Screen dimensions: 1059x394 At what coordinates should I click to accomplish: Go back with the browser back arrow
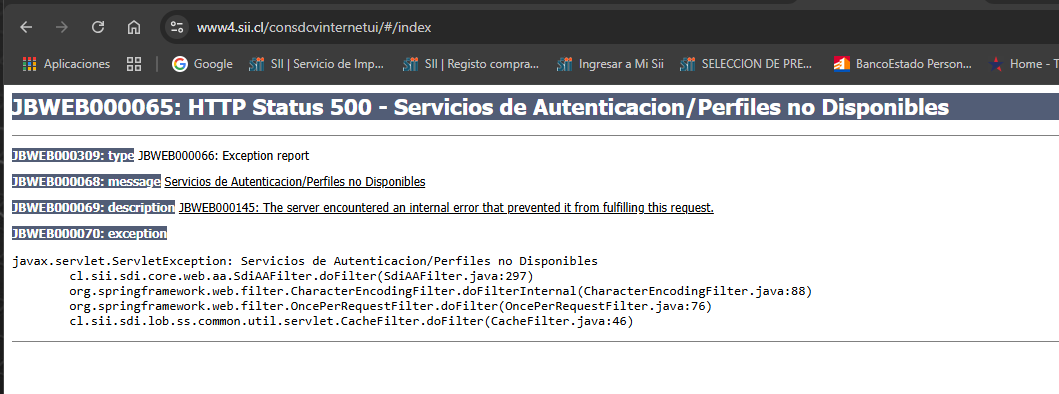(26, 27)
